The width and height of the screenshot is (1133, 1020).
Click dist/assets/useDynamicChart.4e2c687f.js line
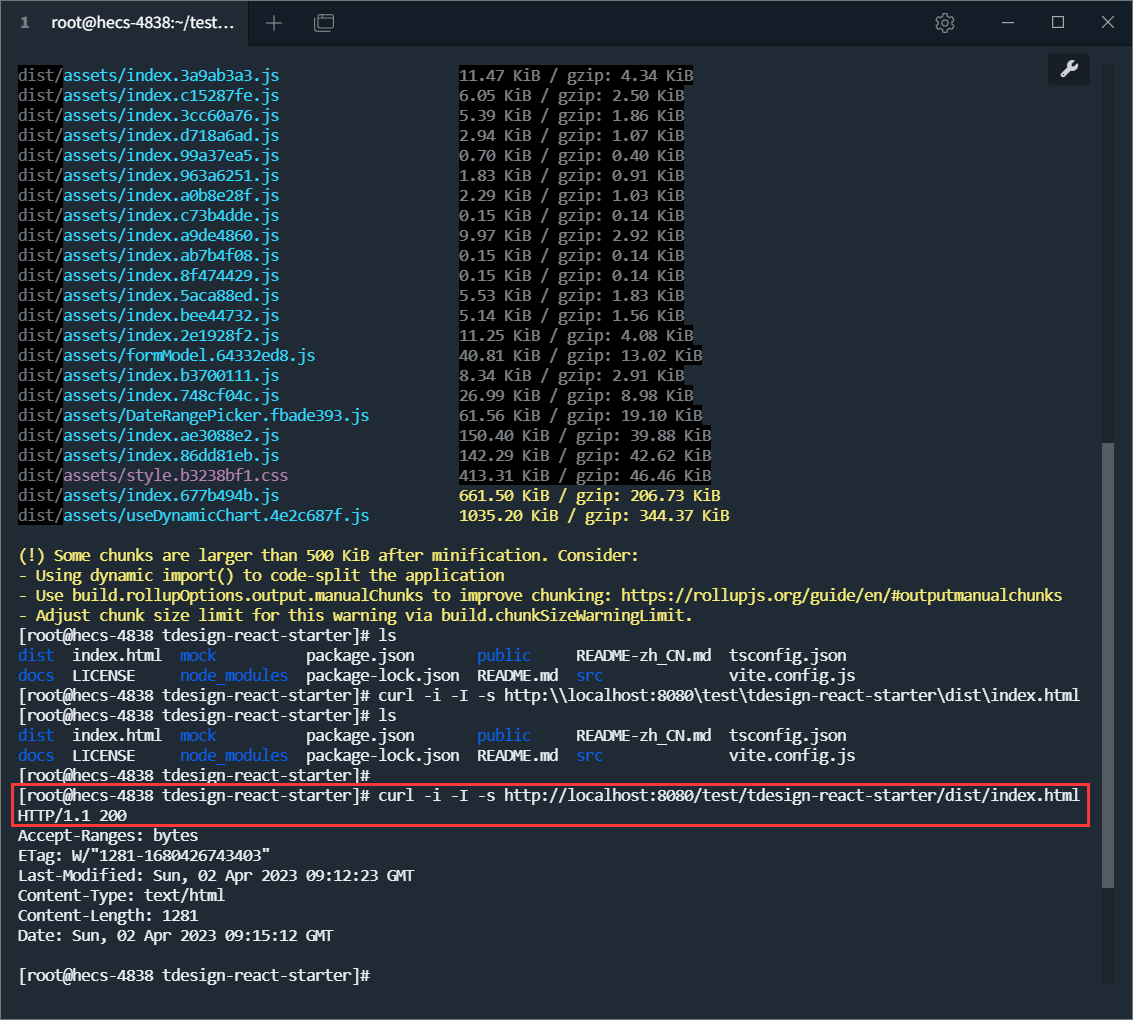[194, 515]
